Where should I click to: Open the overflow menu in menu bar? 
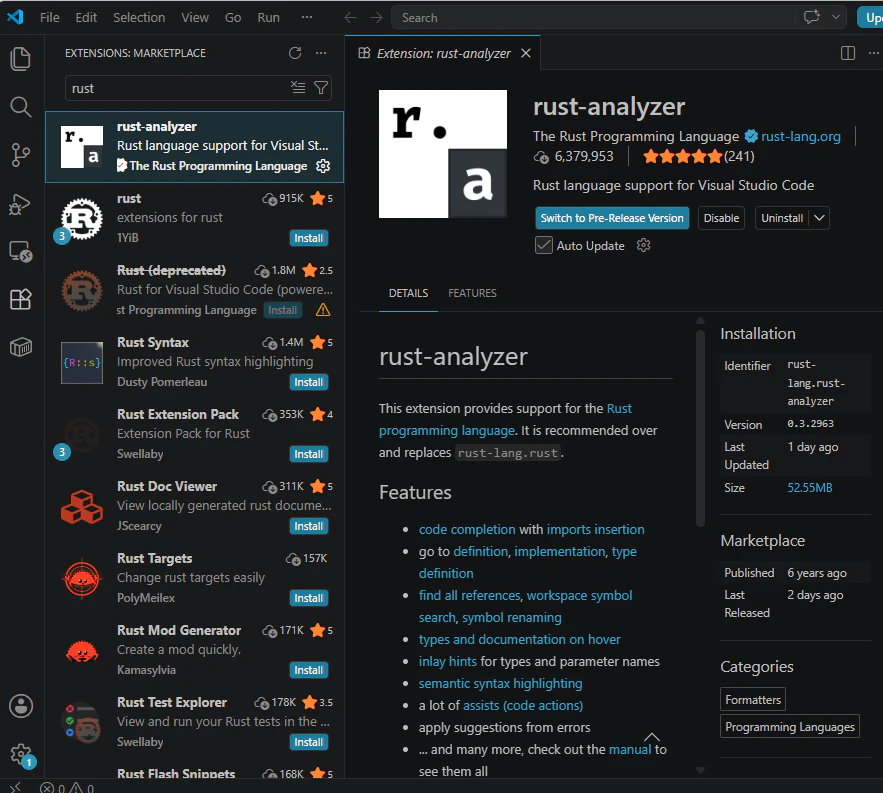pos(307,17)
